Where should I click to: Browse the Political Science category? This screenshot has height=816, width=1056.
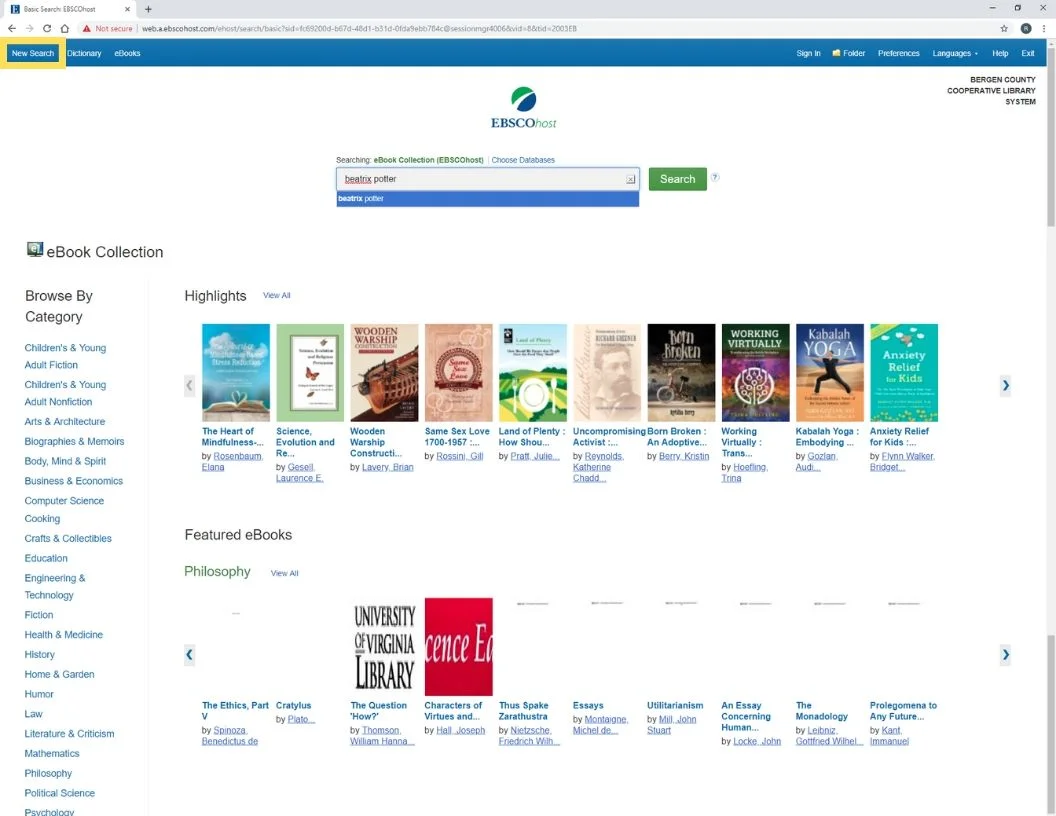[x=59, y=792]
